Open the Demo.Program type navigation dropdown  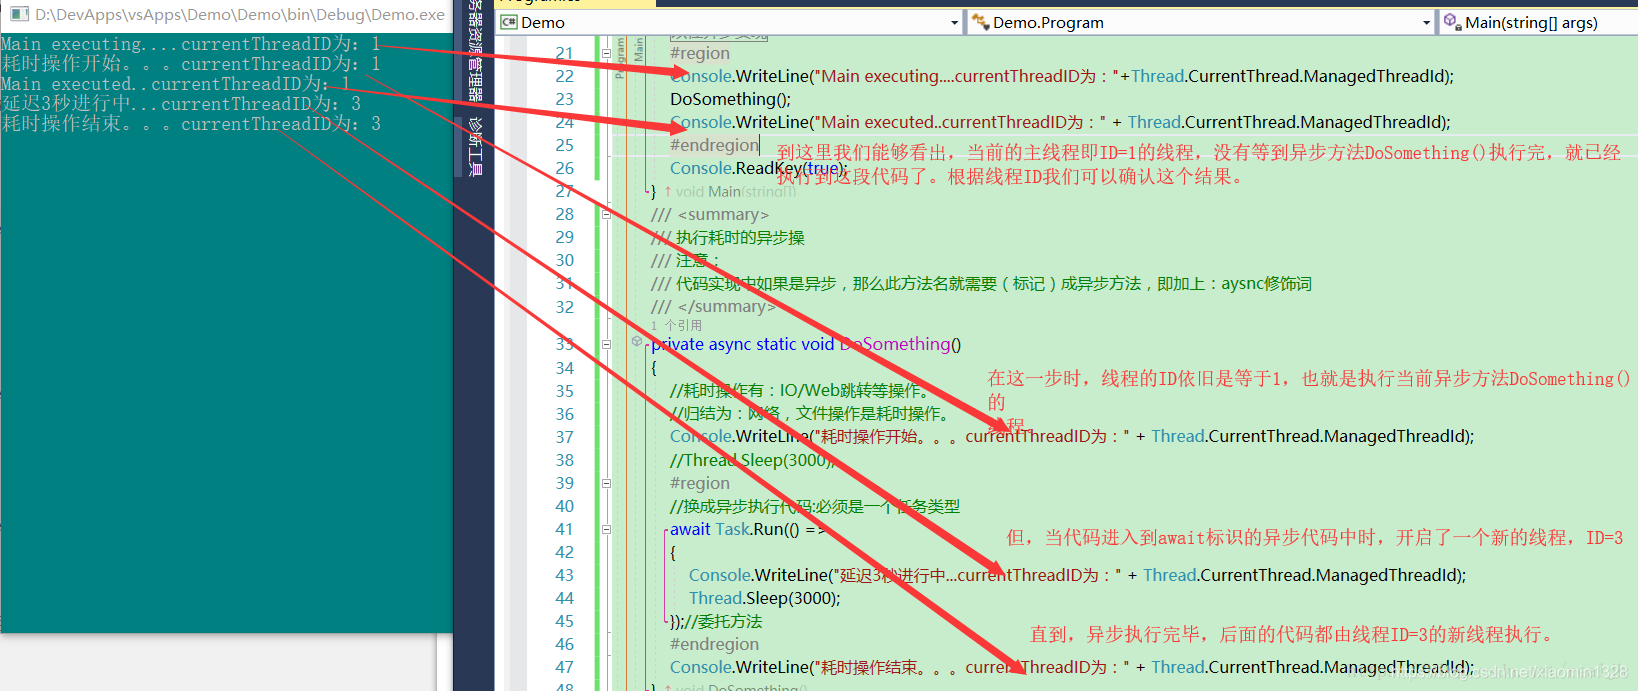coord(1426,22)
